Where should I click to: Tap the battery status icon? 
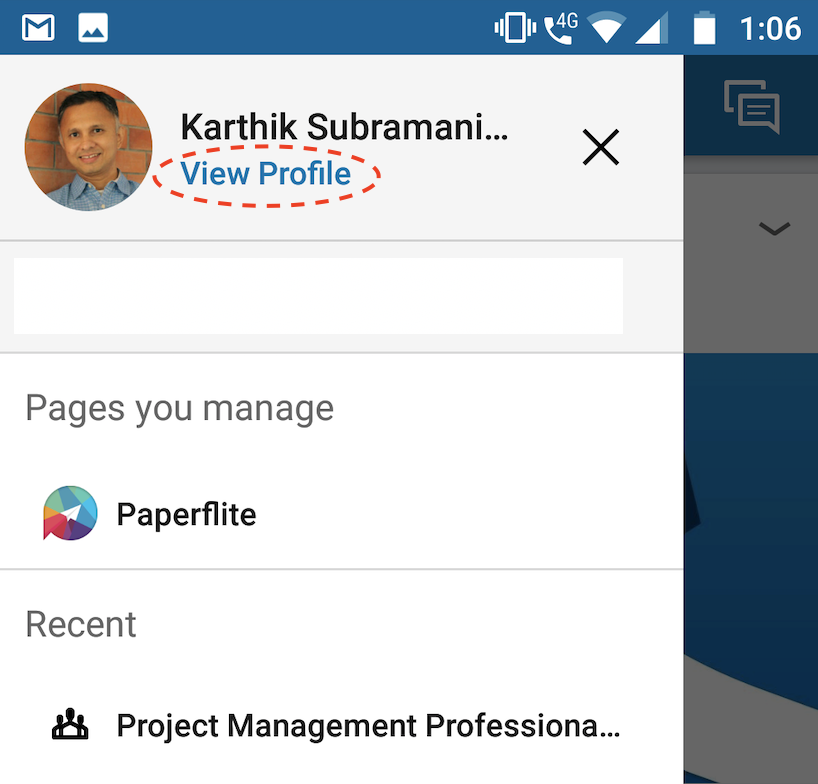[x=705, y=28]
